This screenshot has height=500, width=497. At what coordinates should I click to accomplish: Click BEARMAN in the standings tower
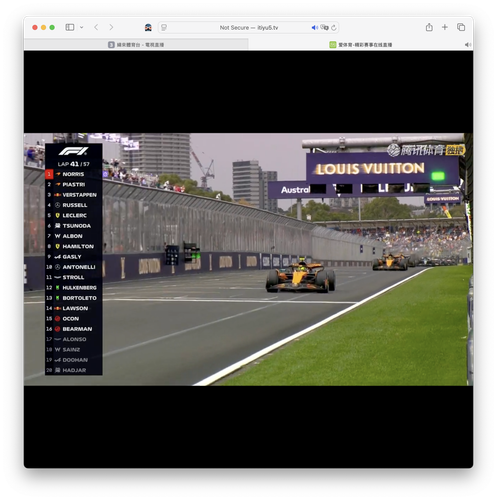click(77, 329)
